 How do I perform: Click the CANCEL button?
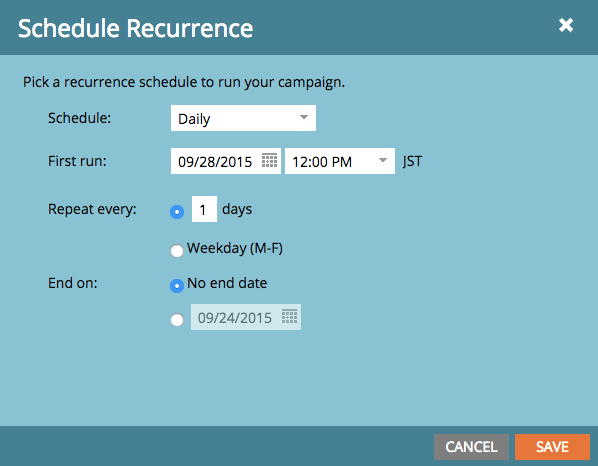click(x=471, y=447)
